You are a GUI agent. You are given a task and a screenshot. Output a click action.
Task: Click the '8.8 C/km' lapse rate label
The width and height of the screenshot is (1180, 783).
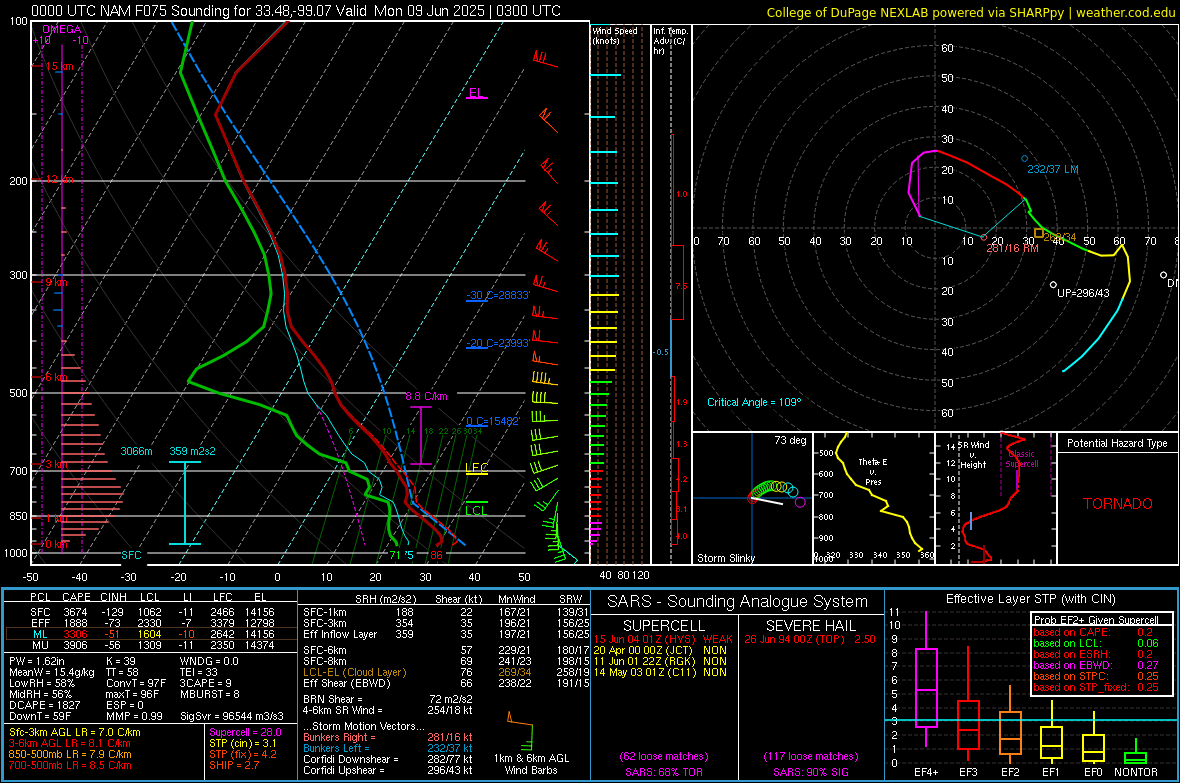click(x=426, y=396)
